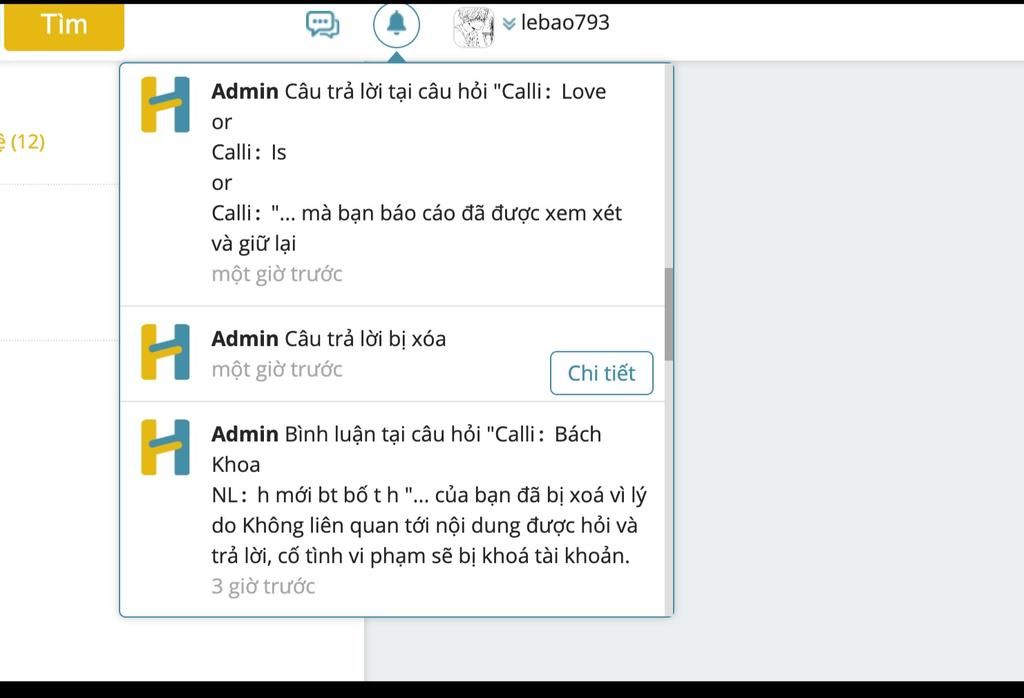Click the H logo beside "Câu trả lời bị xóa"
This screenshot has width=1024, height=698.
tap(164, 351)
